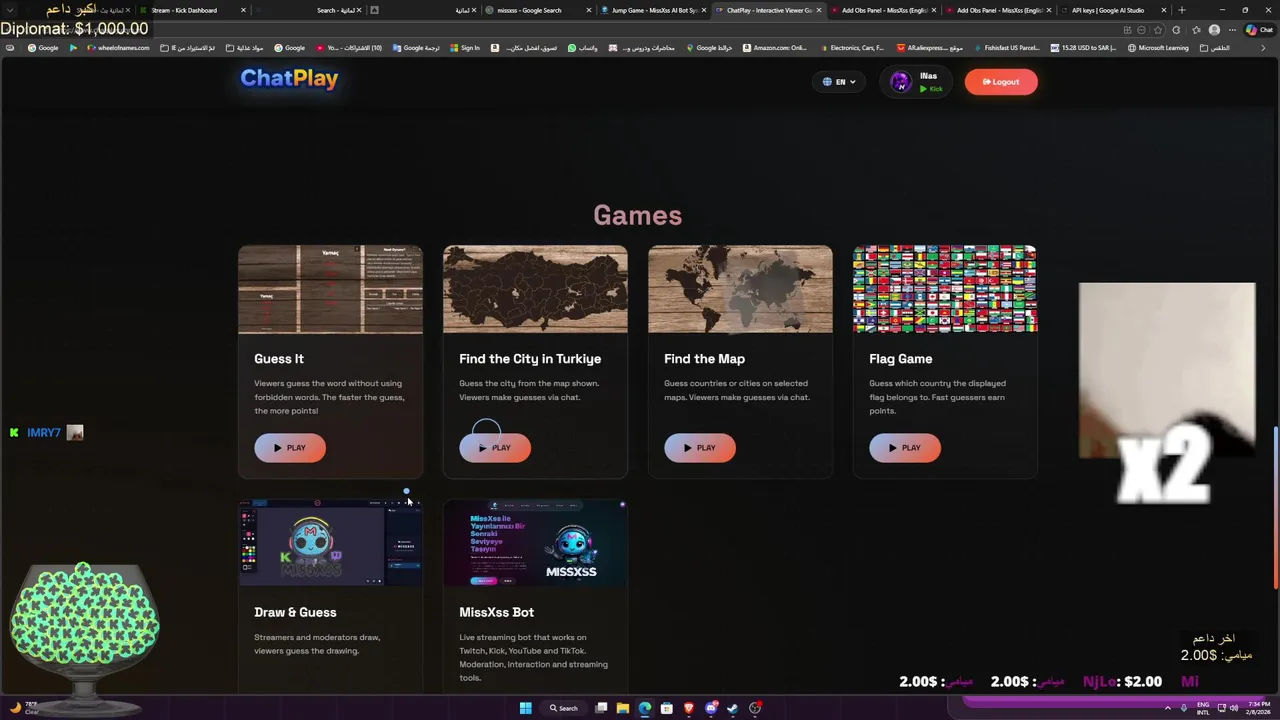The height and width of the screenshot is (720, 1280).
Task: Open the world map thumbnail
Action: (x=740, y=289)
